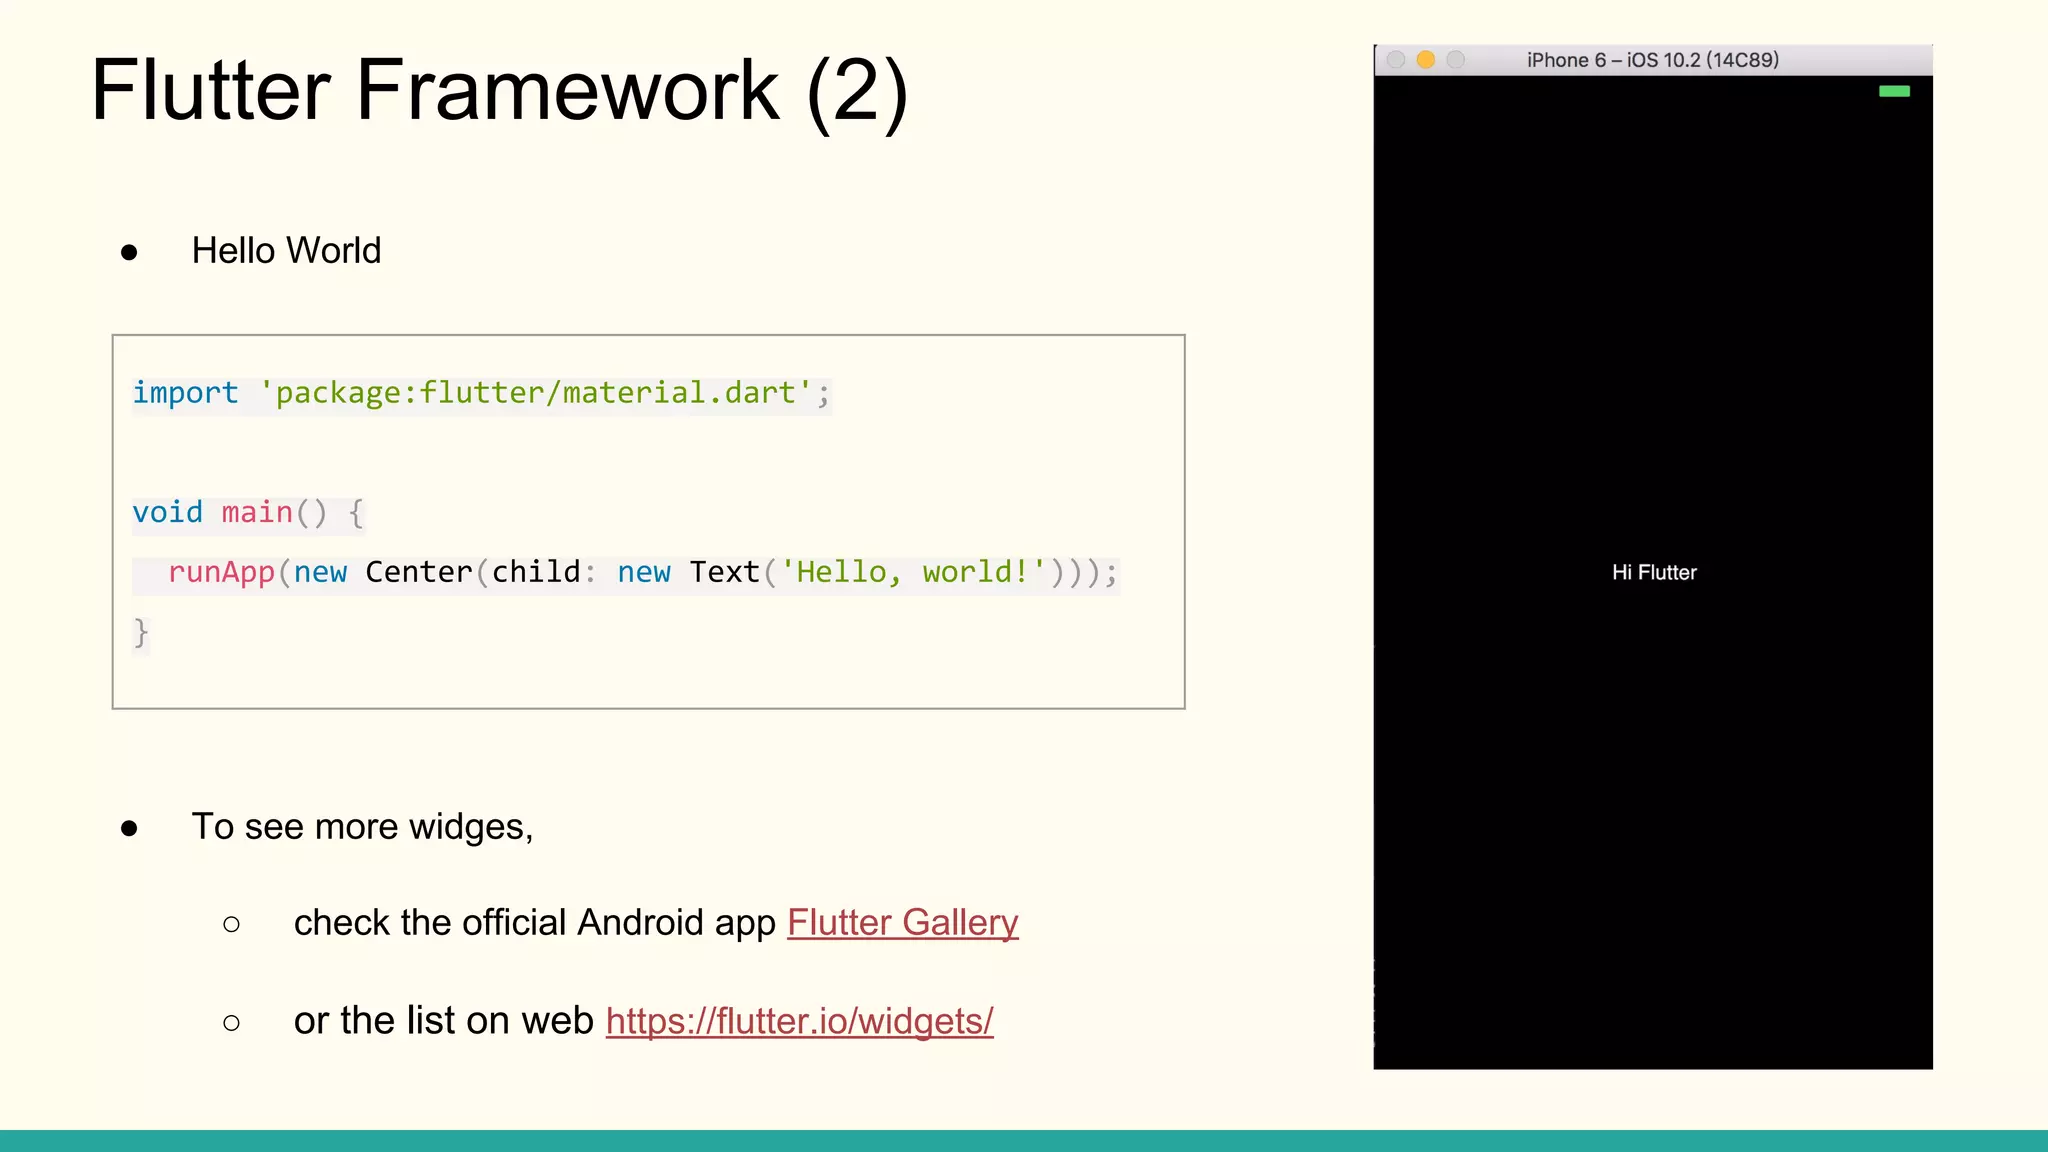The height and width of the screenshot is (1152, 2048).
Task: Click the iPhone 6 – iOS 10.2 title text
Action: [x=1652, y=60]
